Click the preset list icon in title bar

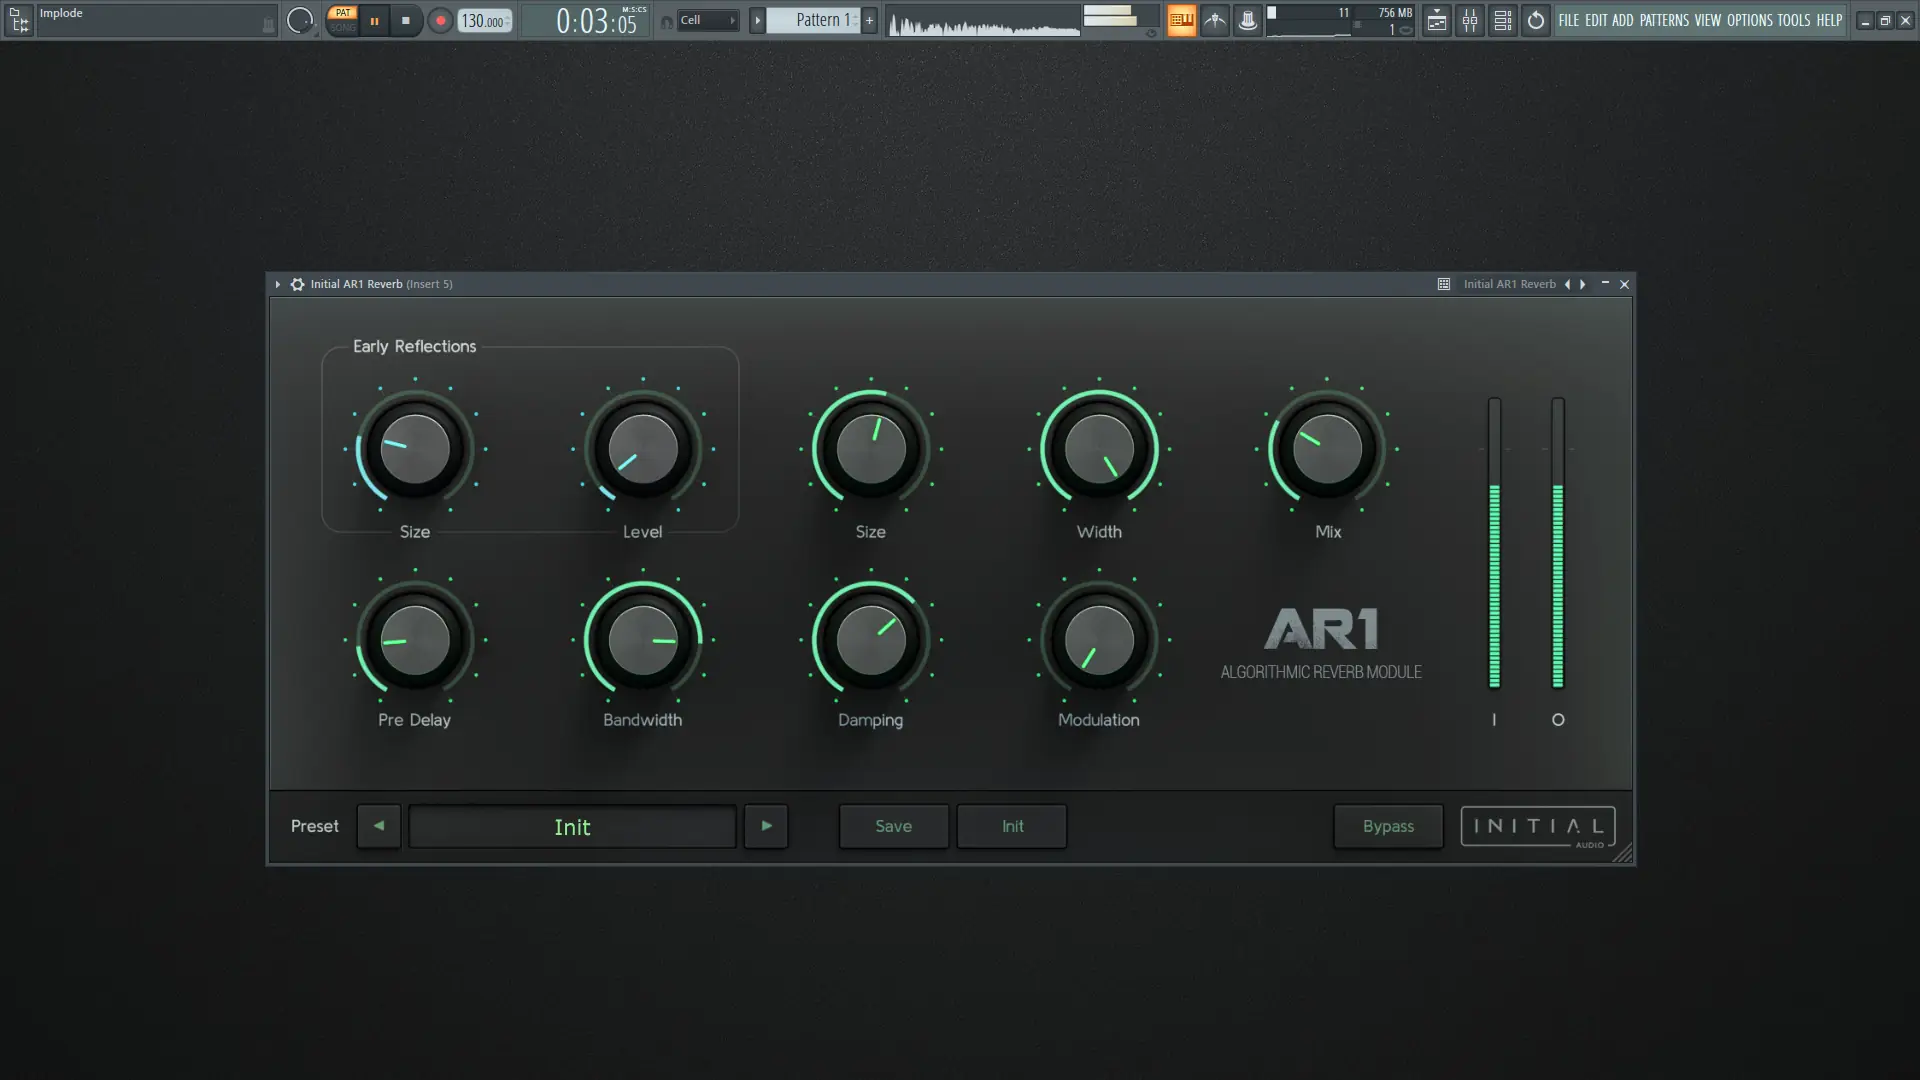(1443, 284)
